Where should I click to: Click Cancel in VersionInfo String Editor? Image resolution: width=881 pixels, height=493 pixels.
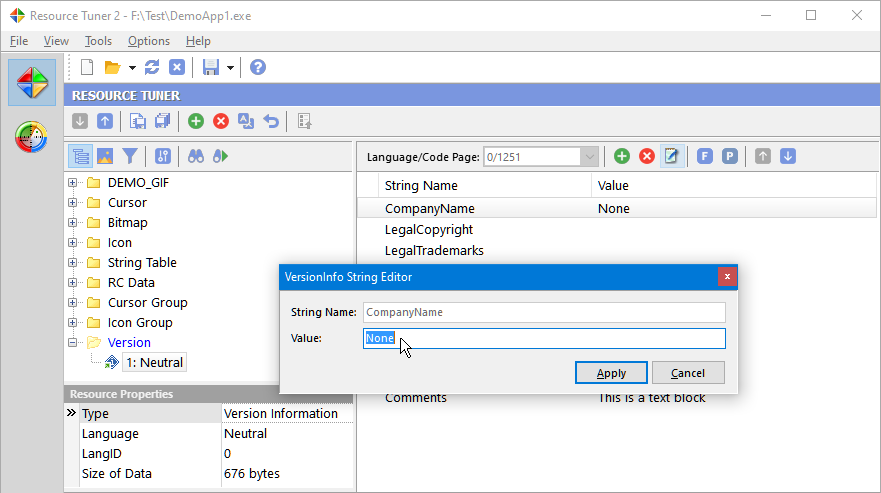688,373
